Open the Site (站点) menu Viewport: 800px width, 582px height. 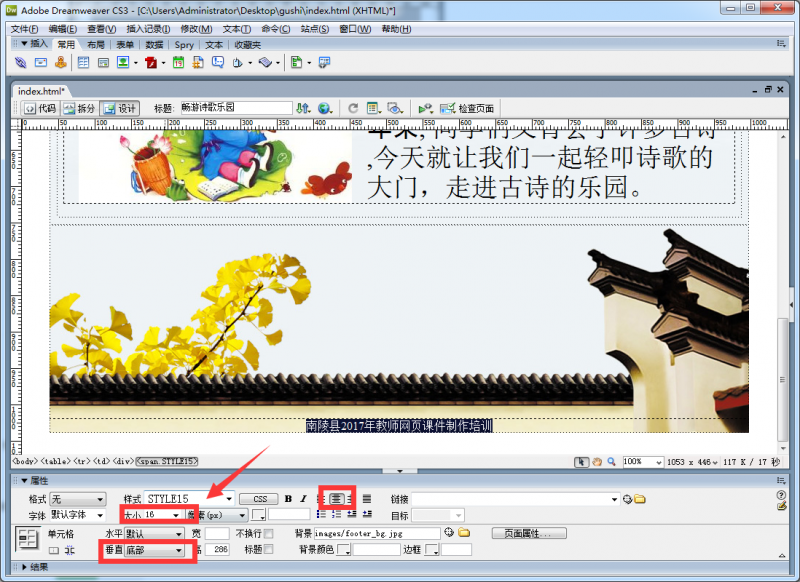[315, 29]
